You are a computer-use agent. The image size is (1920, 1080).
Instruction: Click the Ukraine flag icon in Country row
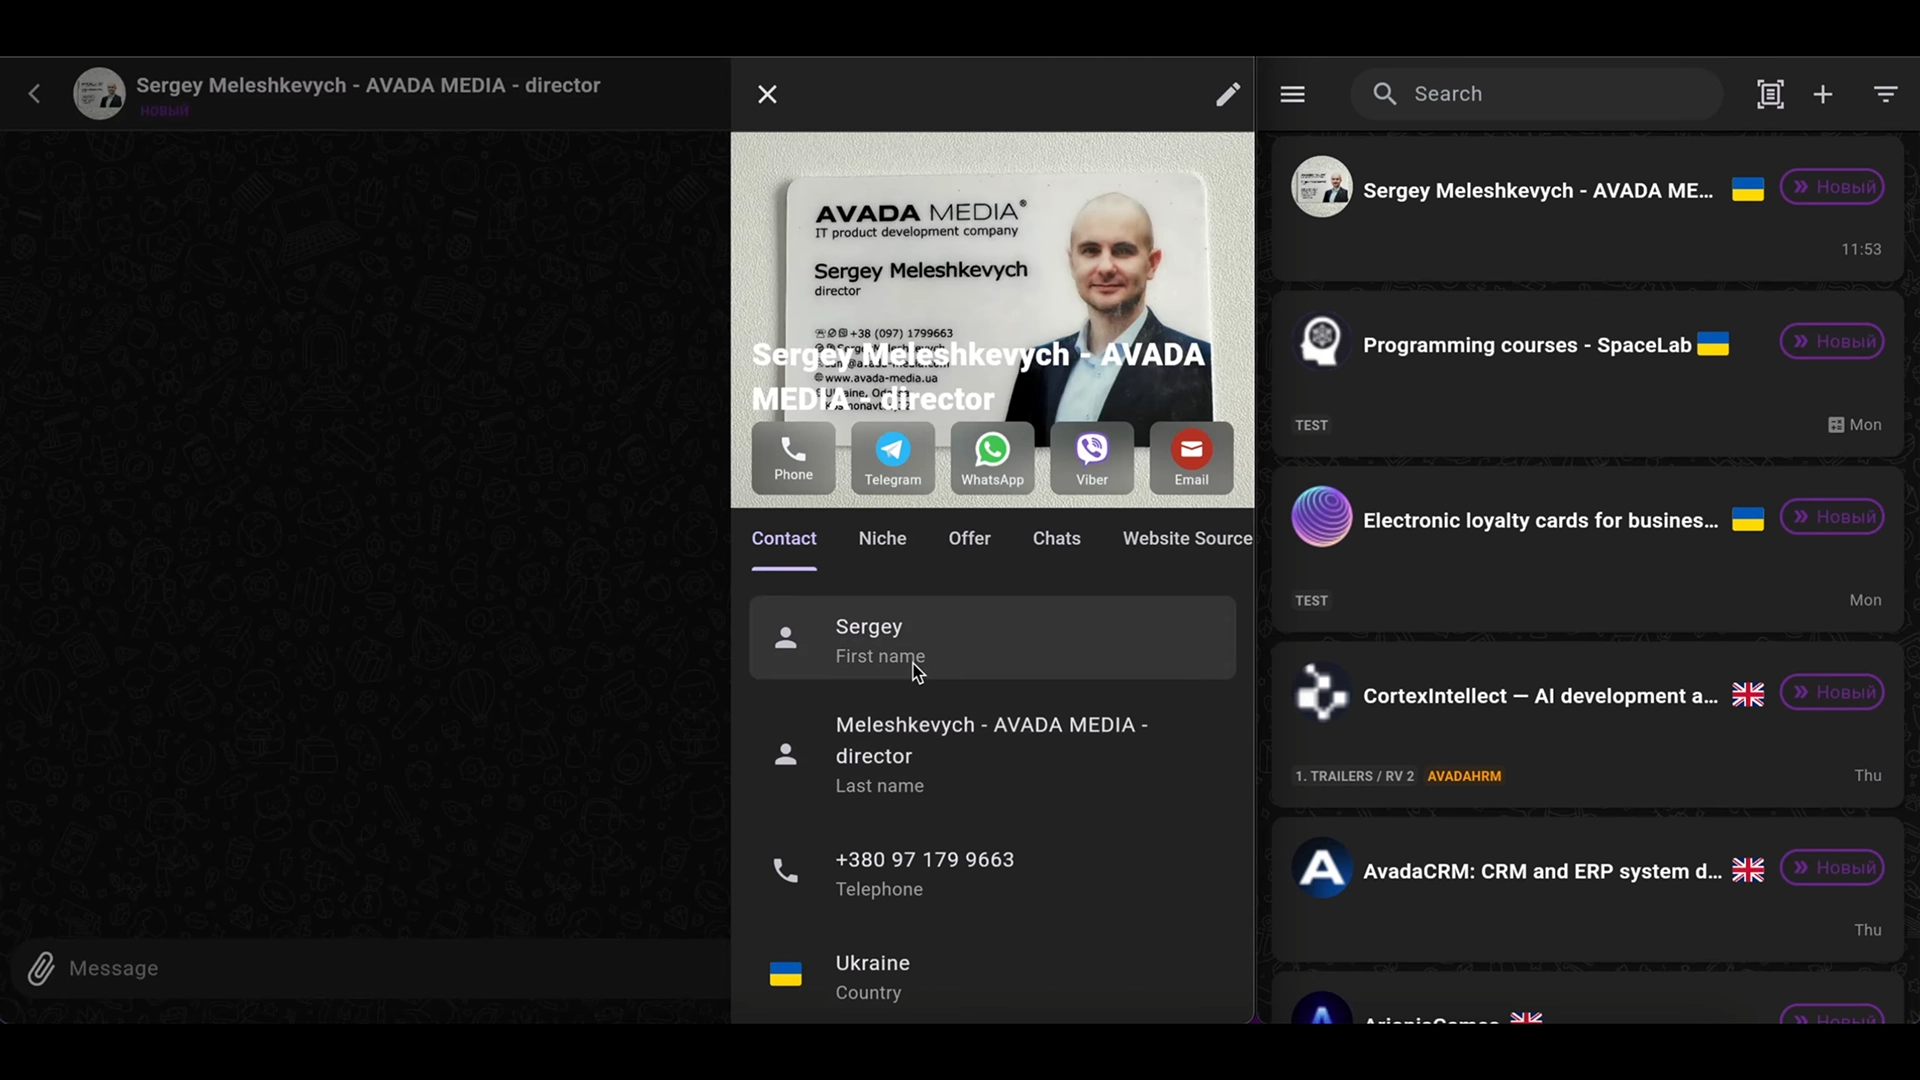click(x=786, y=974)
